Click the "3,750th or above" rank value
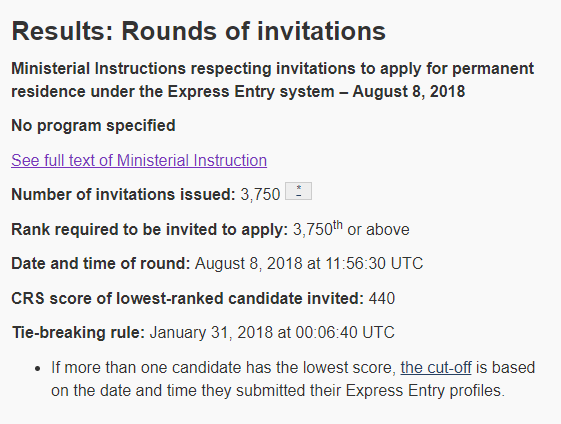 351,229
